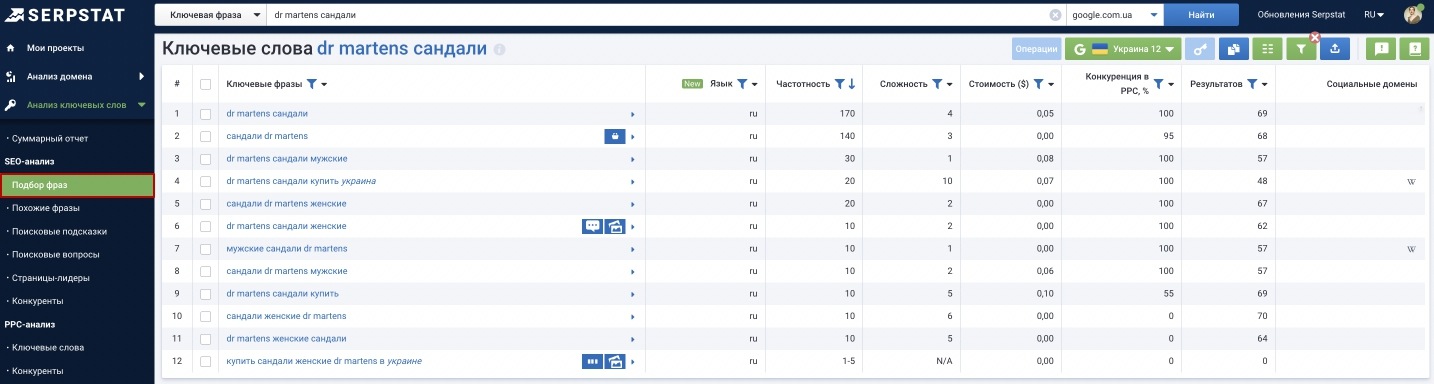Click the user avatar in the top bar
Viewport: 1434px width, 384px height.
pos(1413,15)
